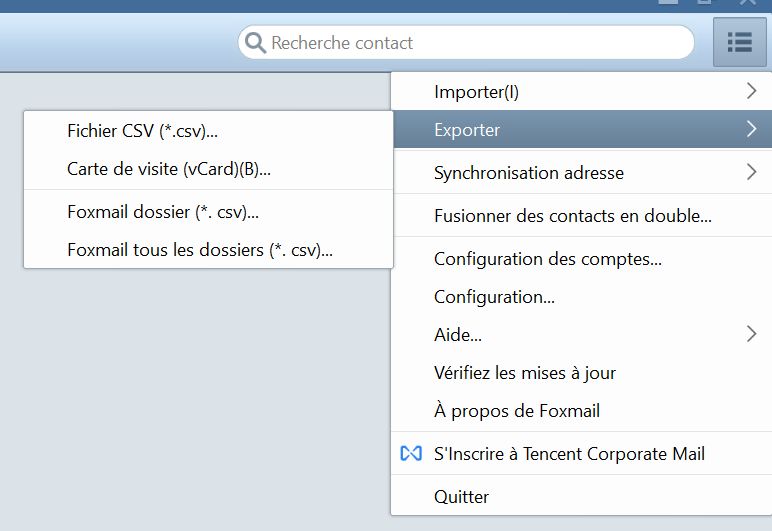
Task: Expand the Exporter submenu chevron
Action: pos(751,129)
